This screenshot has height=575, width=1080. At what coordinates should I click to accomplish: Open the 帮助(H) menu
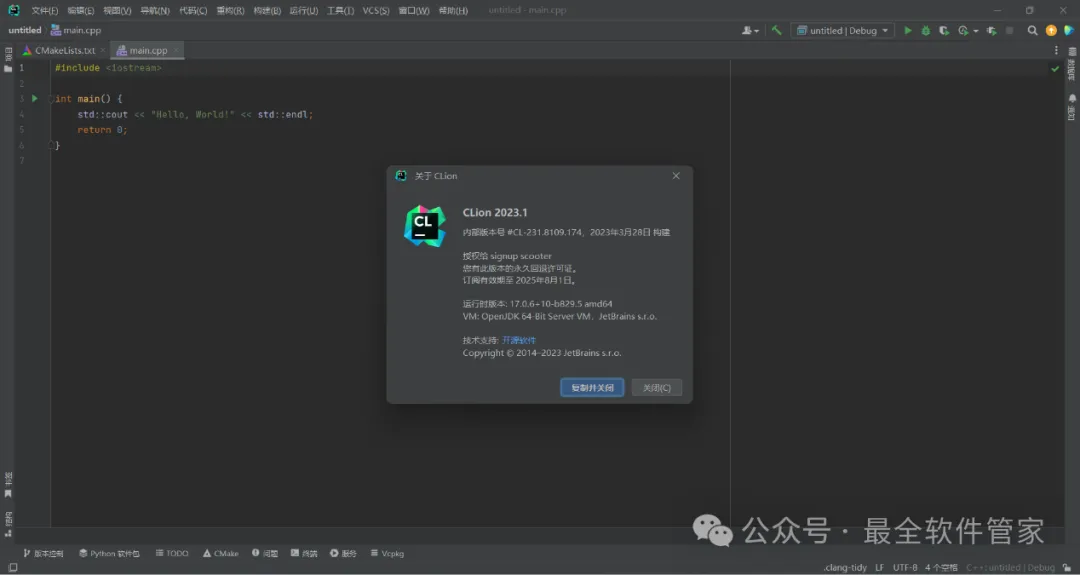[453, 10]
